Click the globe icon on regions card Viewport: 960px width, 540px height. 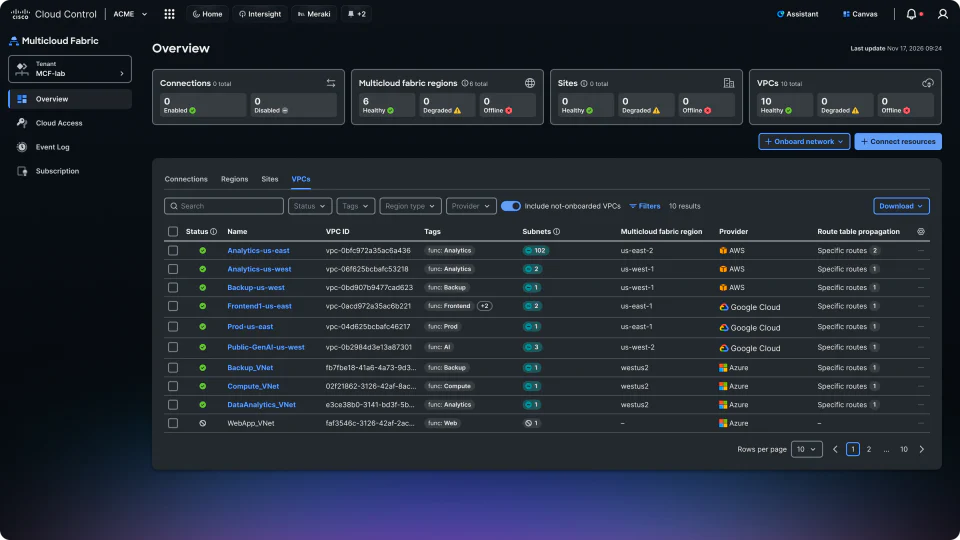point(530,83)
